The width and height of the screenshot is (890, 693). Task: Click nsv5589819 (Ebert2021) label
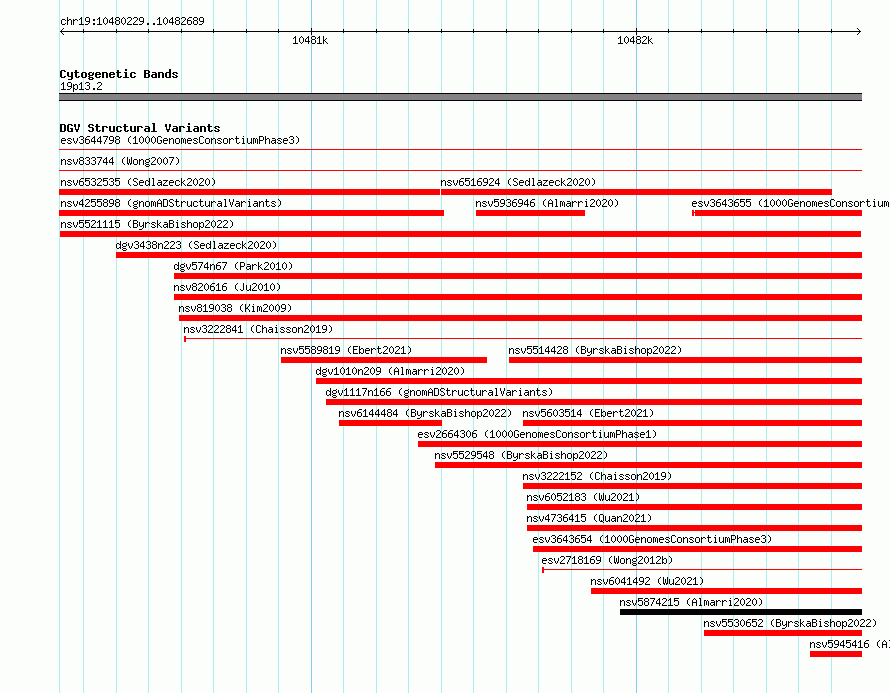click(x=346, y=350)
